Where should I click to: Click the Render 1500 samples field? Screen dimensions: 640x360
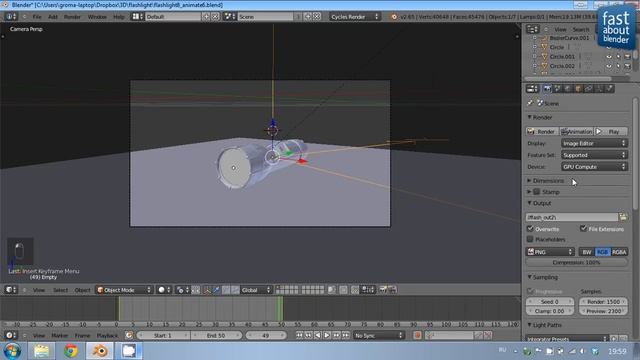point(603,302)
